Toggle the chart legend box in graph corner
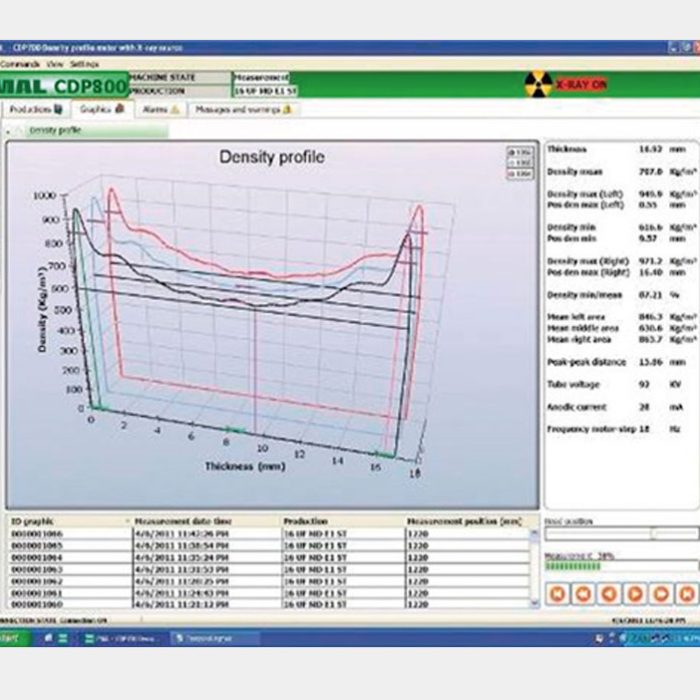 pos(518,163)
